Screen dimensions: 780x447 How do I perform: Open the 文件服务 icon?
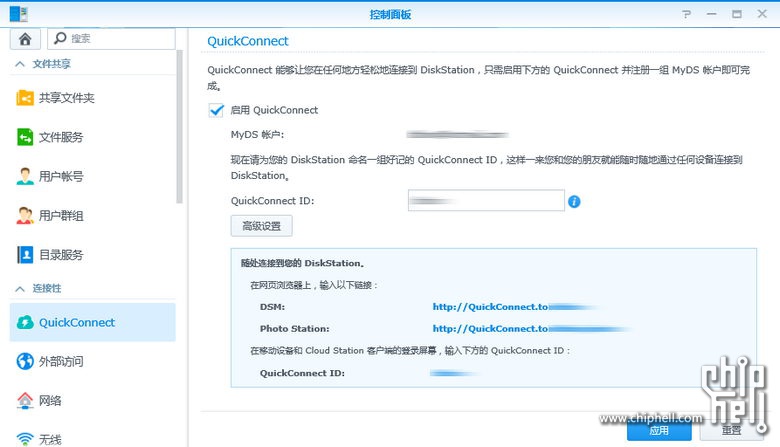pyautogui.click(x=25, y=137)
